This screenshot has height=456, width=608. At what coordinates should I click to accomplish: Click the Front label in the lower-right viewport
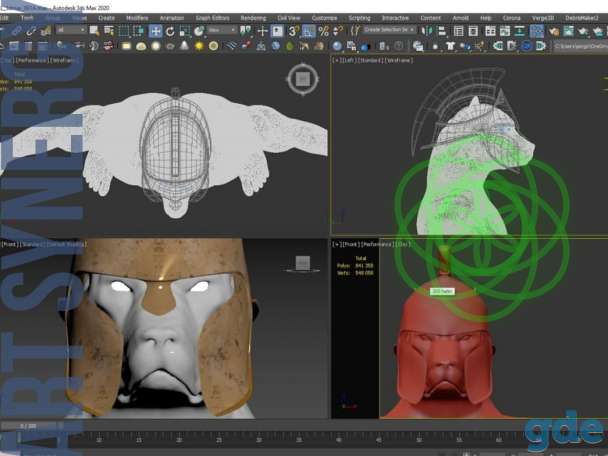(350, 244)
